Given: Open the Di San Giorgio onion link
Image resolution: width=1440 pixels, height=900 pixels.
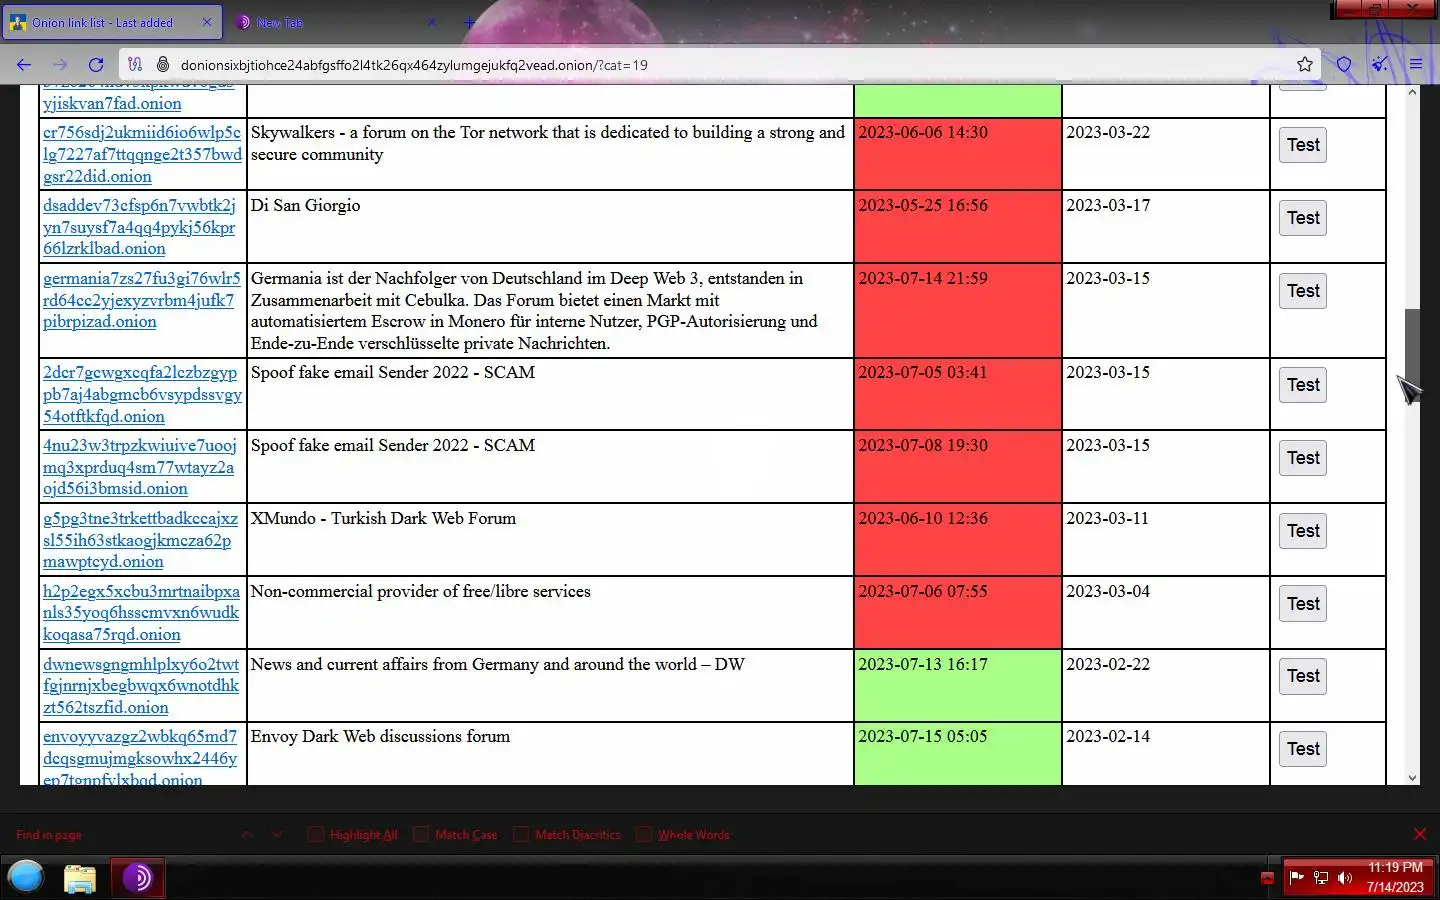Looking at the screenshot, I should [139, 227].
